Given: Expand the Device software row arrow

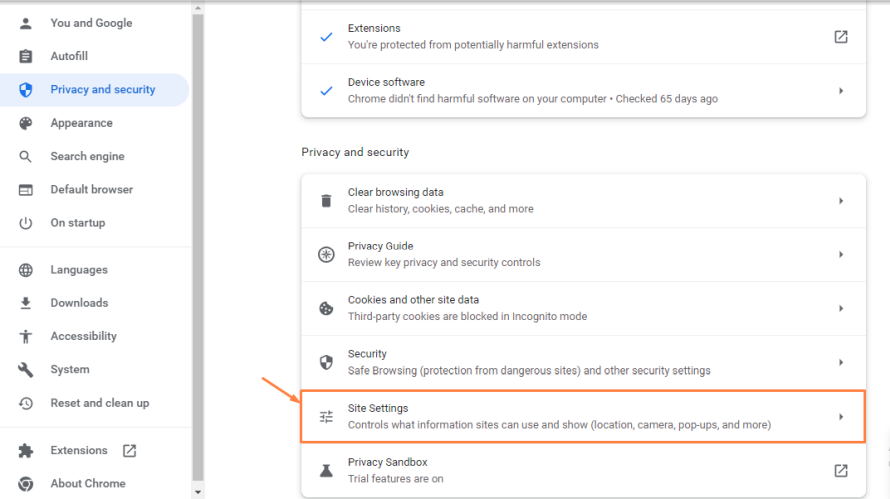Looking at the screenshot, I should [x=841, y=91].
